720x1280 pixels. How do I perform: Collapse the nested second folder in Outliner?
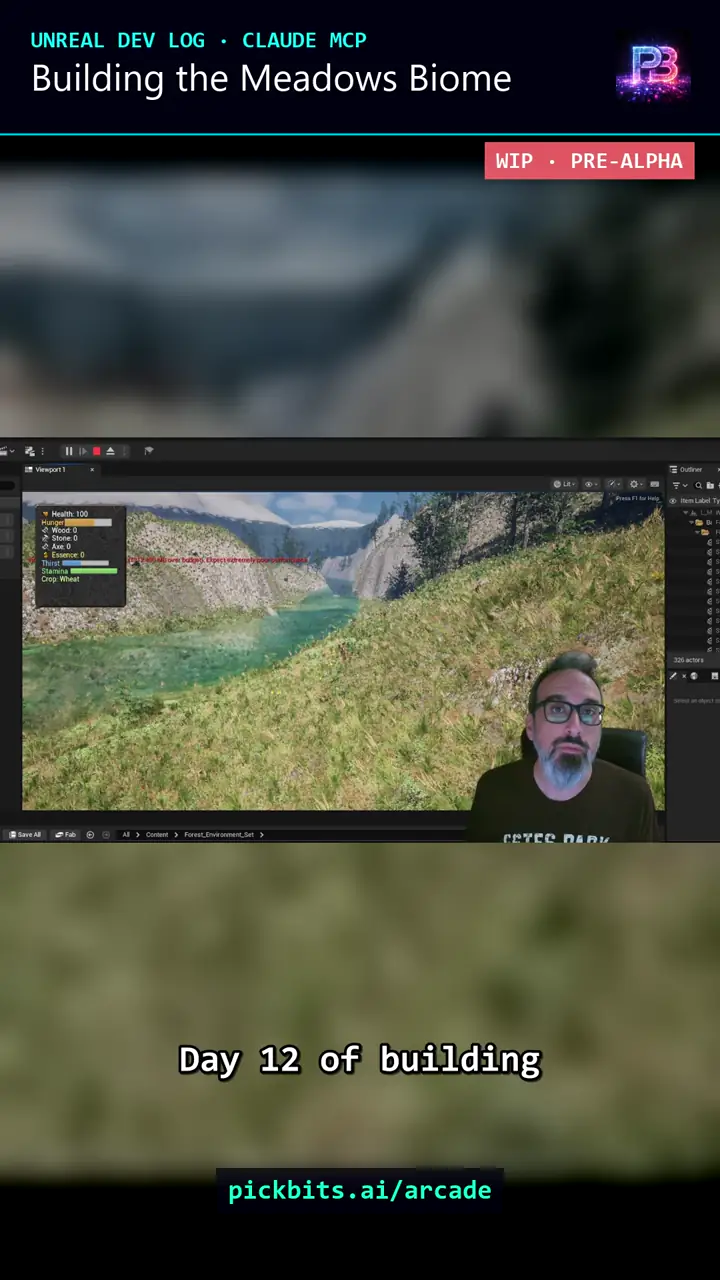697,532
